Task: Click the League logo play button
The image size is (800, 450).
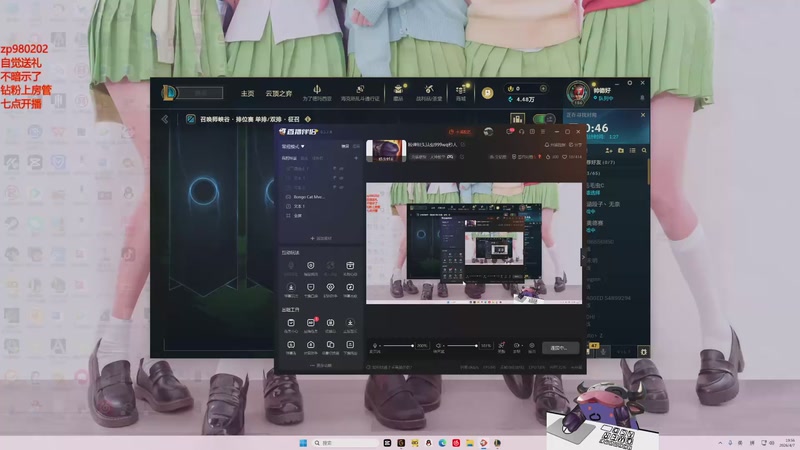Action: (169, 92)
